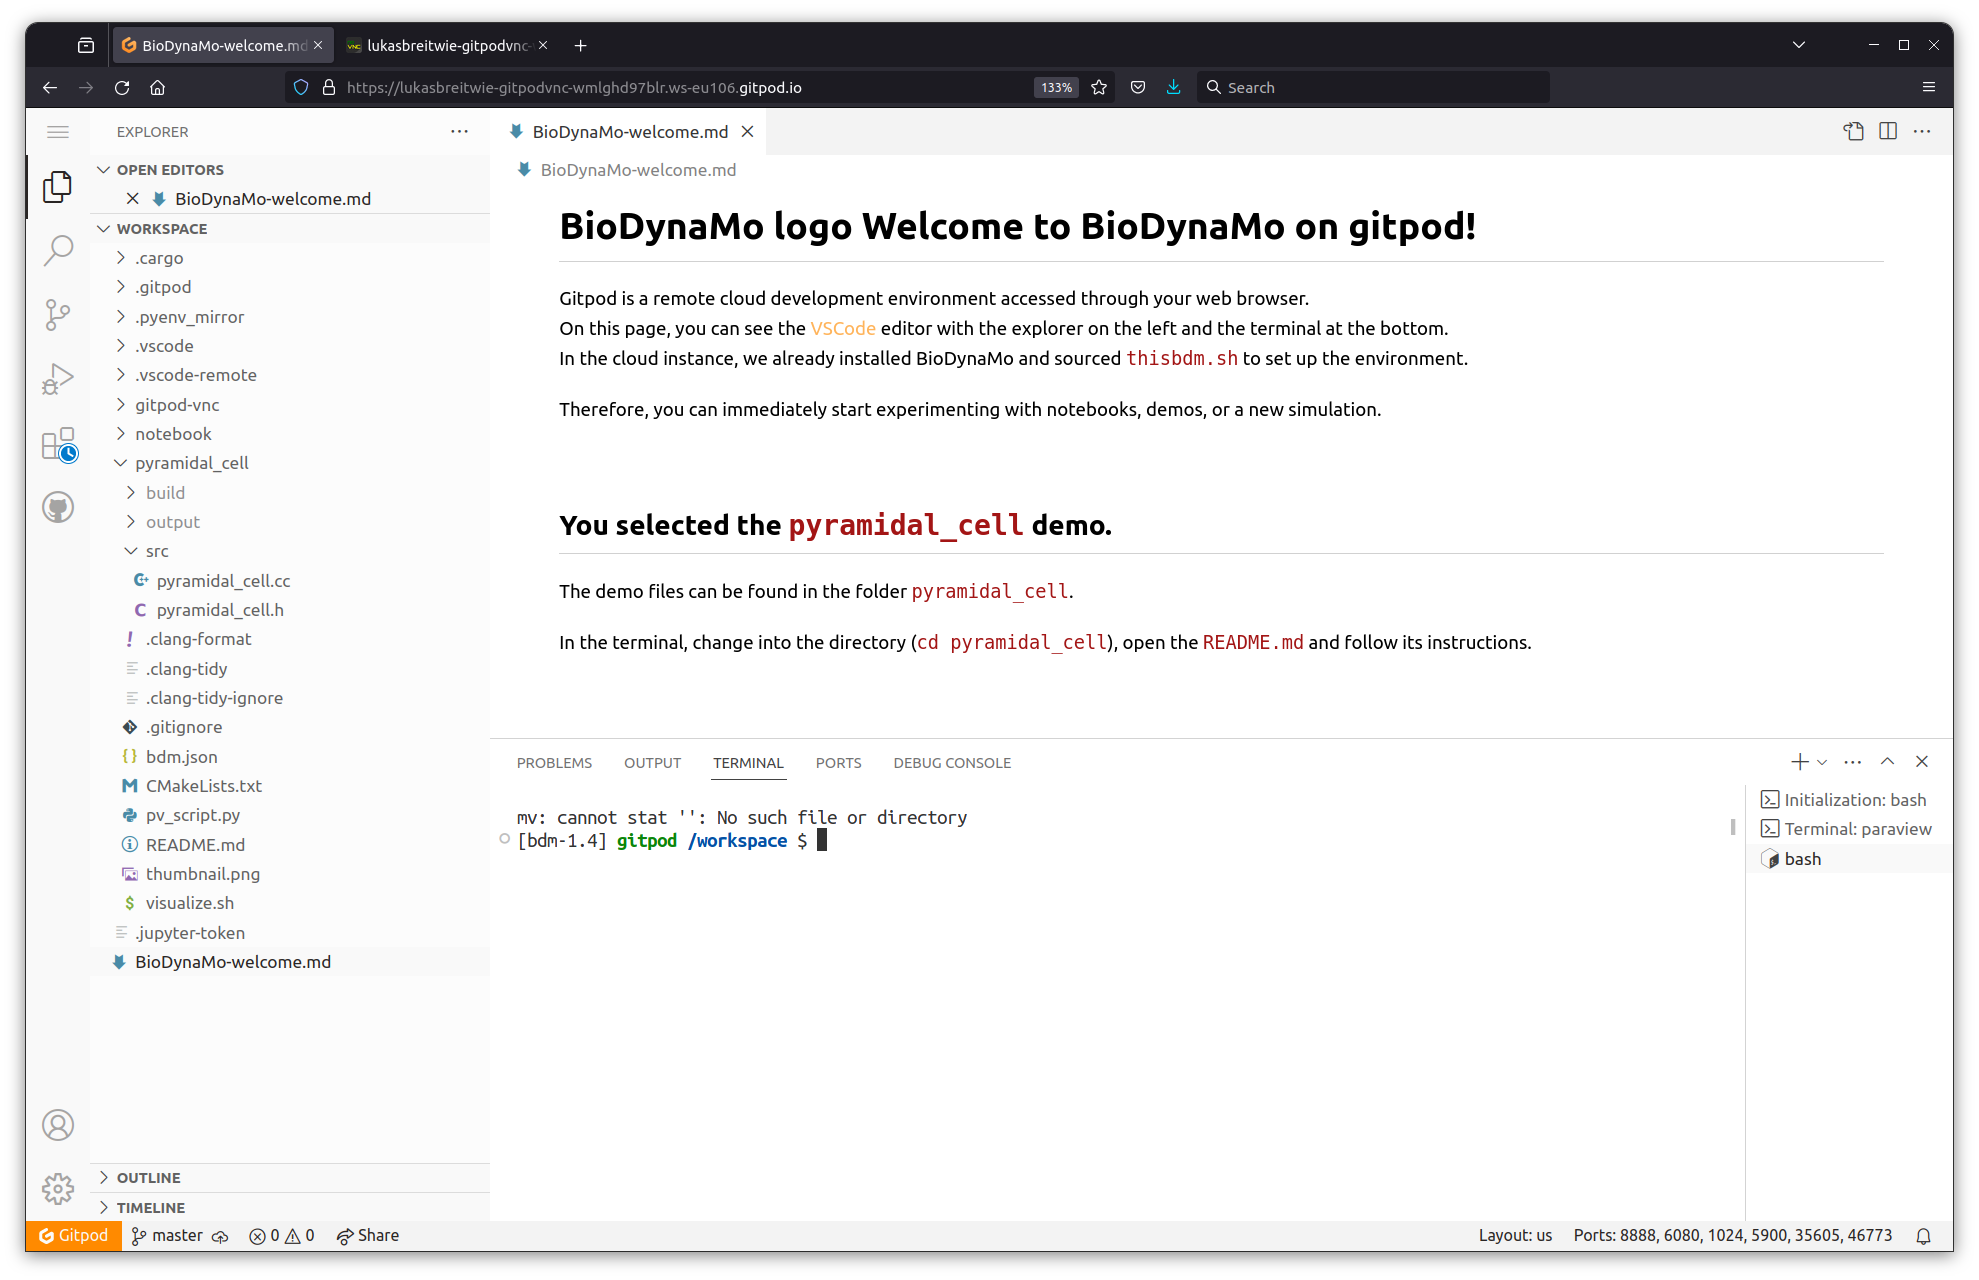The height and width of the screenshot is (1280, 1979).
Task: Open the Run and Debug icon
Action: 58,379
